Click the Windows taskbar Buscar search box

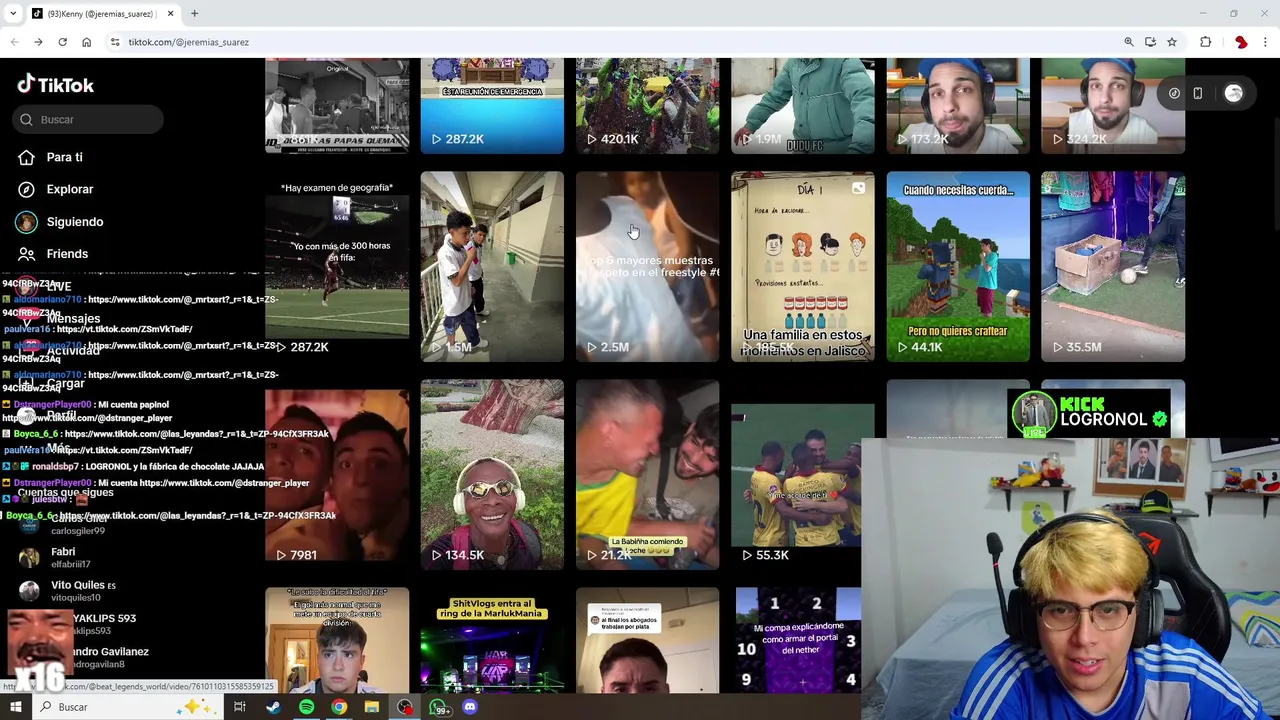coord(125,707)
